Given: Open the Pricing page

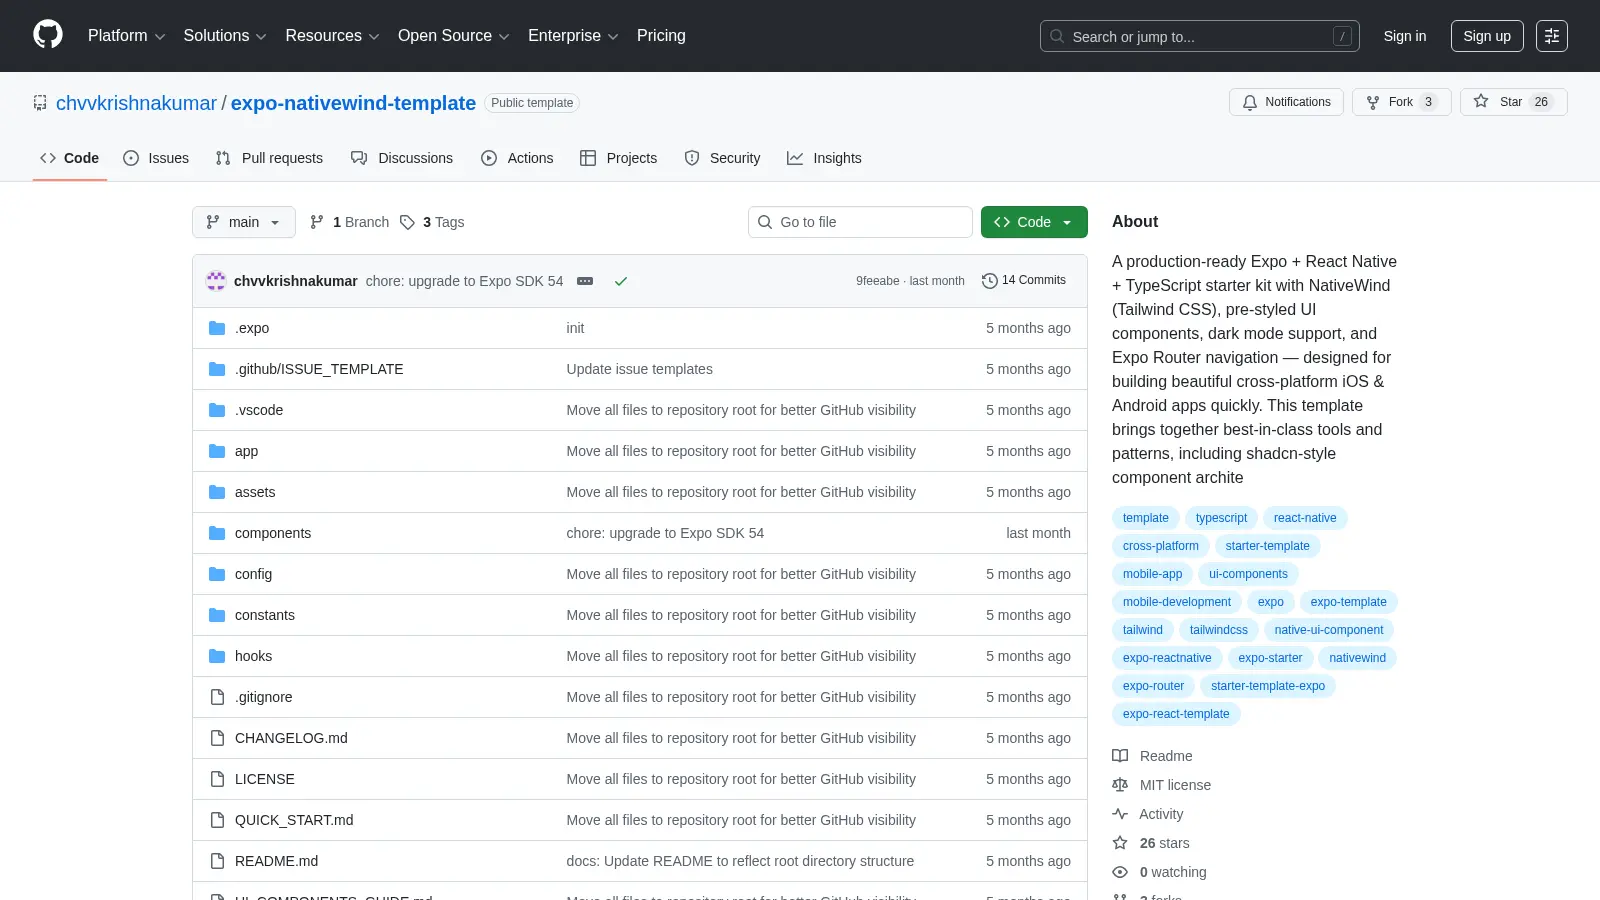Looking at the screenshot, I should point(661,36).
